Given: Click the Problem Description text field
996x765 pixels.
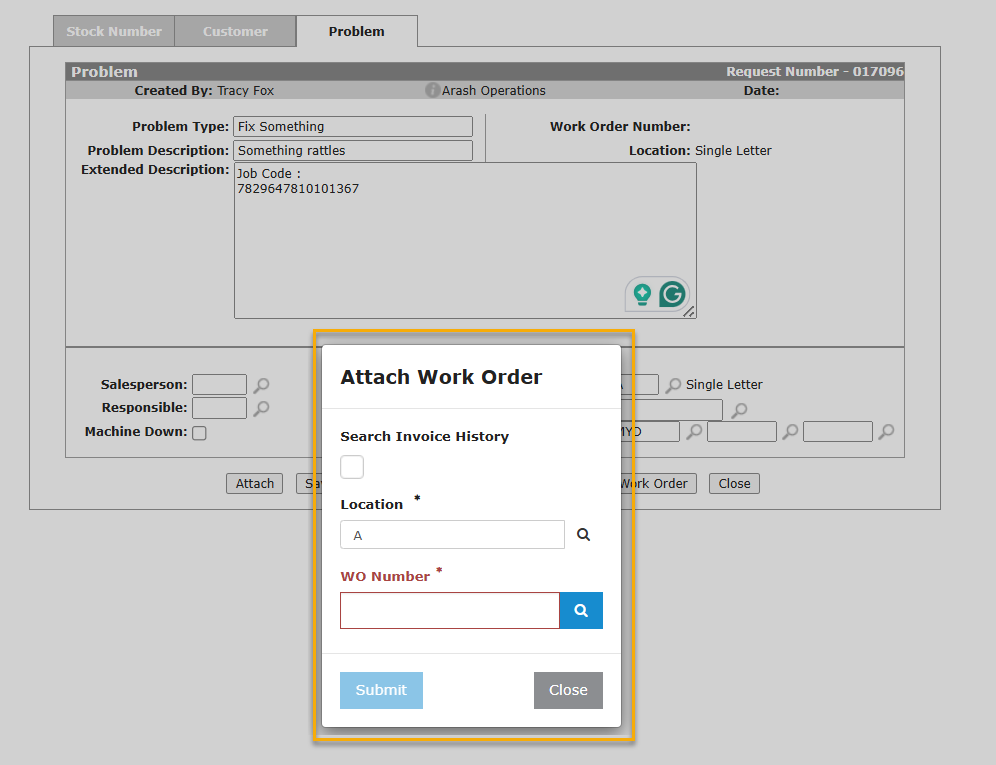Looking at the screenshot, I should [x=352, y=151].
